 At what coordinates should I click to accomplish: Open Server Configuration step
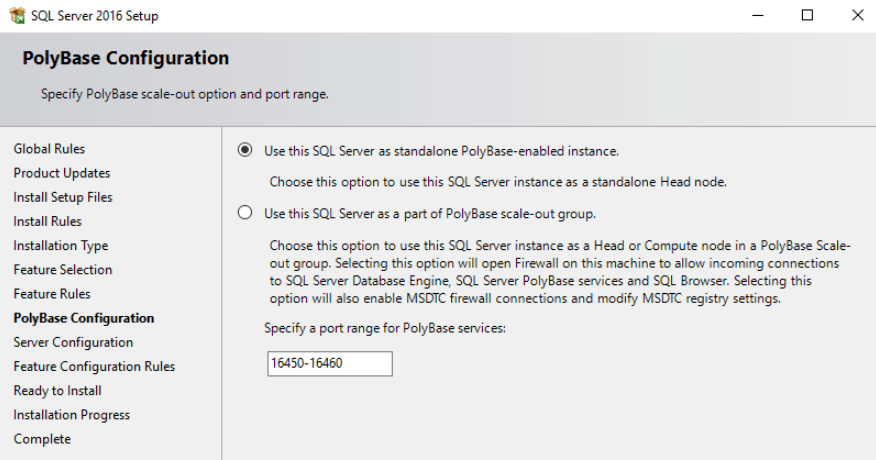click(73, 342)
